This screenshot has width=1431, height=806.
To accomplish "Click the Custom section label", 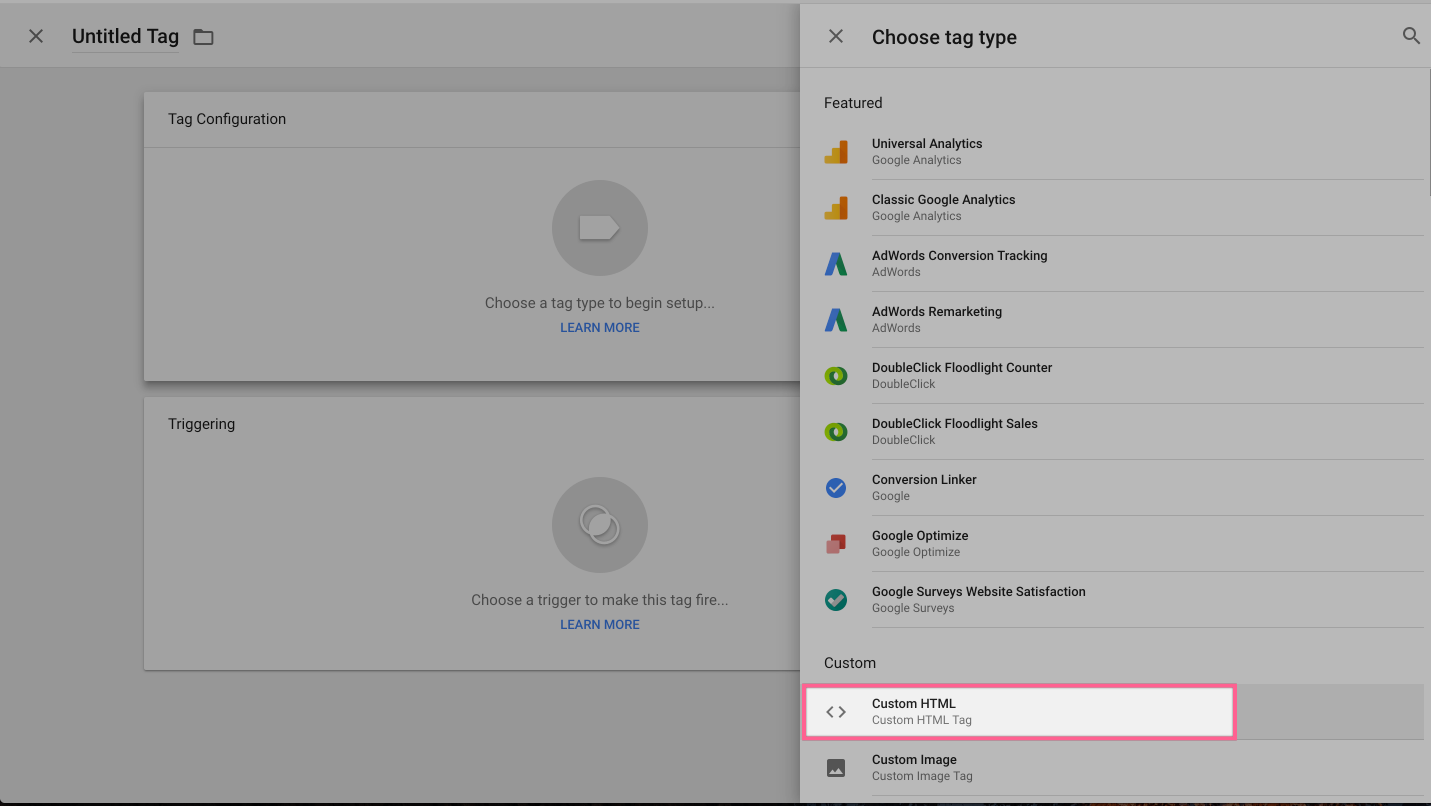I will 850,663.
